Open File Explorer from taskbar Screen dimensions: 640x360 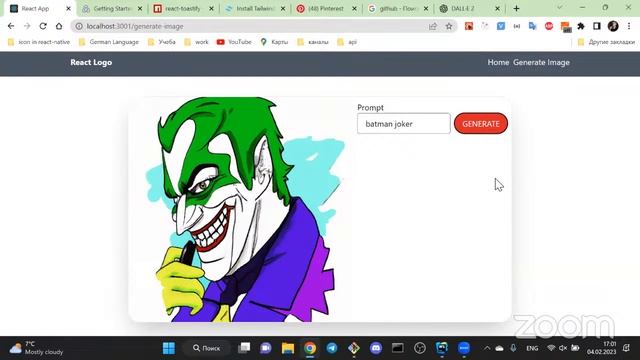[x=288, y=348]
